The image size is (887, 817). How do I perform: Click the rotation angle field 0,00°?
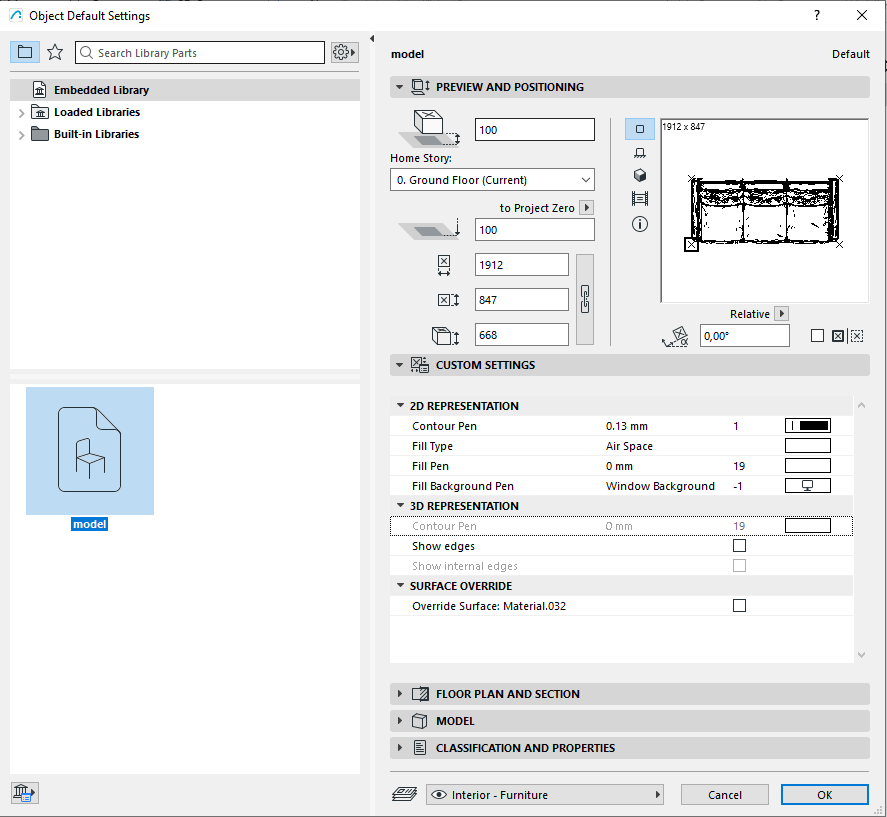coord(744,336)
